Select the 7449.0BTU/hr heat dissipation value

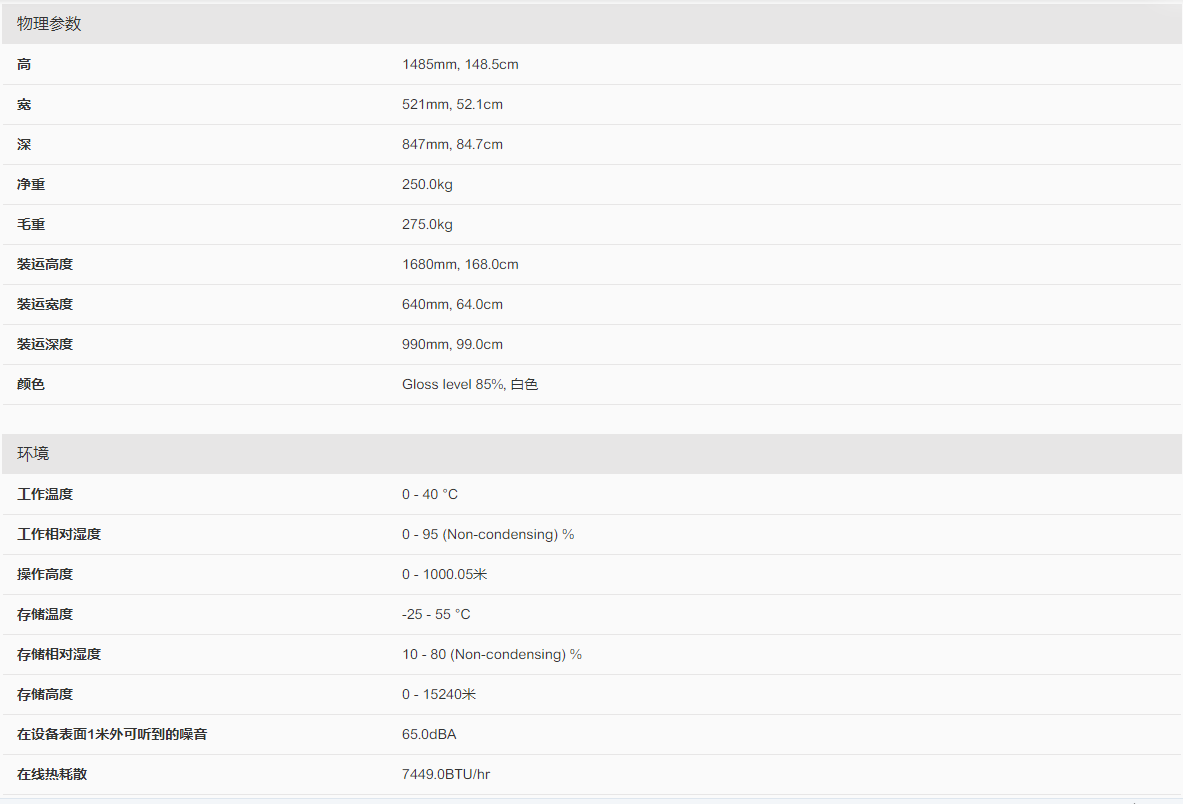(x=446, y=775)
